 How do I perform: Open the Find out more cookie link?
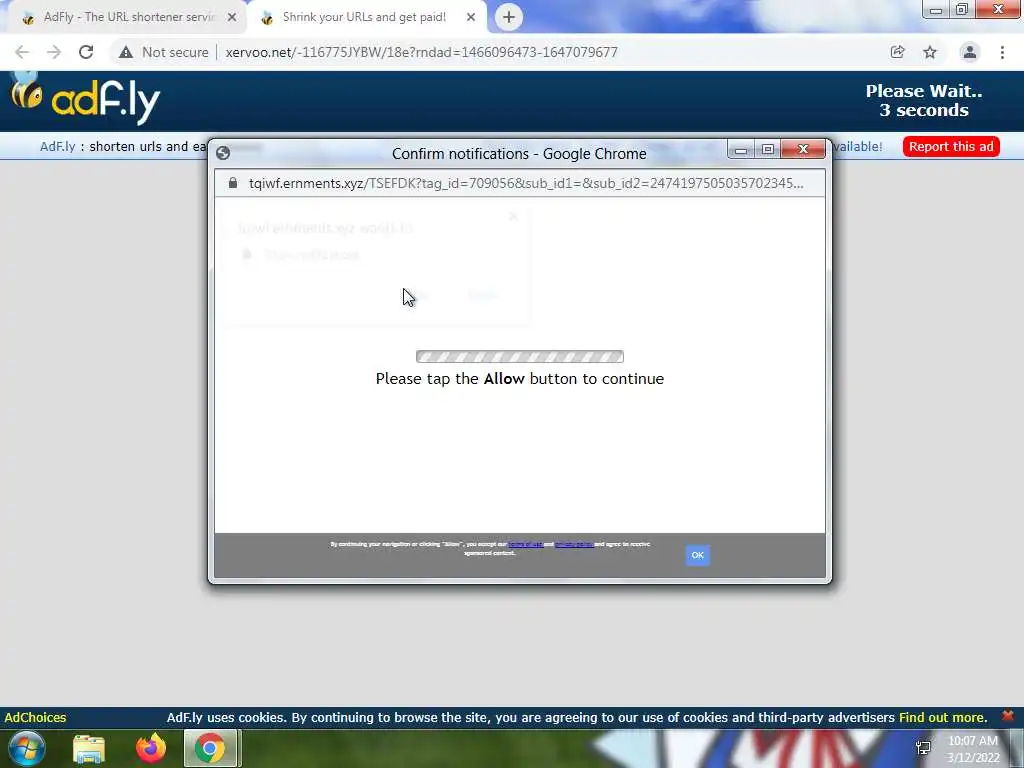(x=942, y=717)
